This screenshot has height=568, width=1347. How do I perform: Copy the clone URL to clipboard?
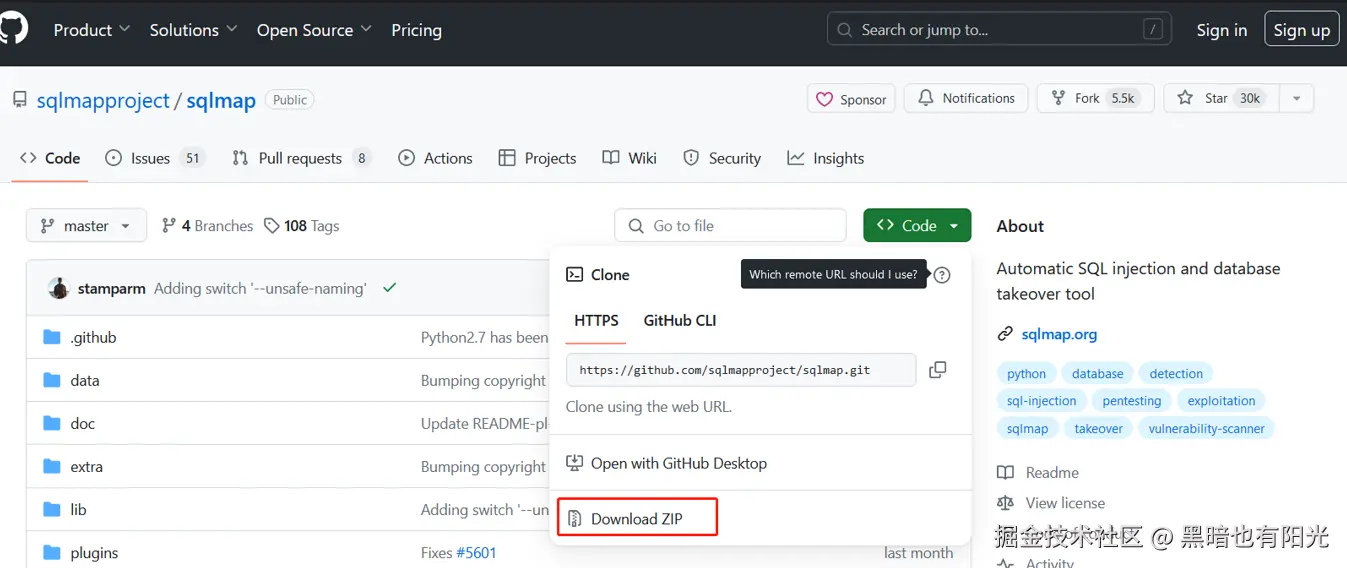pos(937,370)
